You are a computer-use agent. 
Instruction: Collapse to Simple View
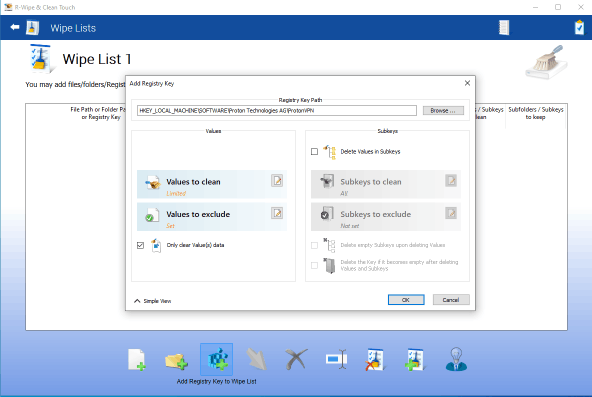tap(153, 301)
